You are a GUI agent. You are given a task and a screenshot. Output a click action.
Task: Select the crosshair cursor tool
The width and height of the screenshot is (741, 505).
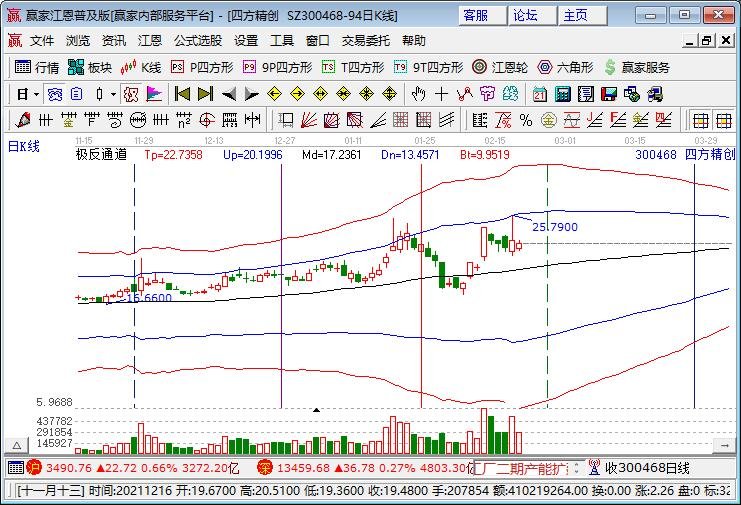pyautogui.click(x=441, y=94)
